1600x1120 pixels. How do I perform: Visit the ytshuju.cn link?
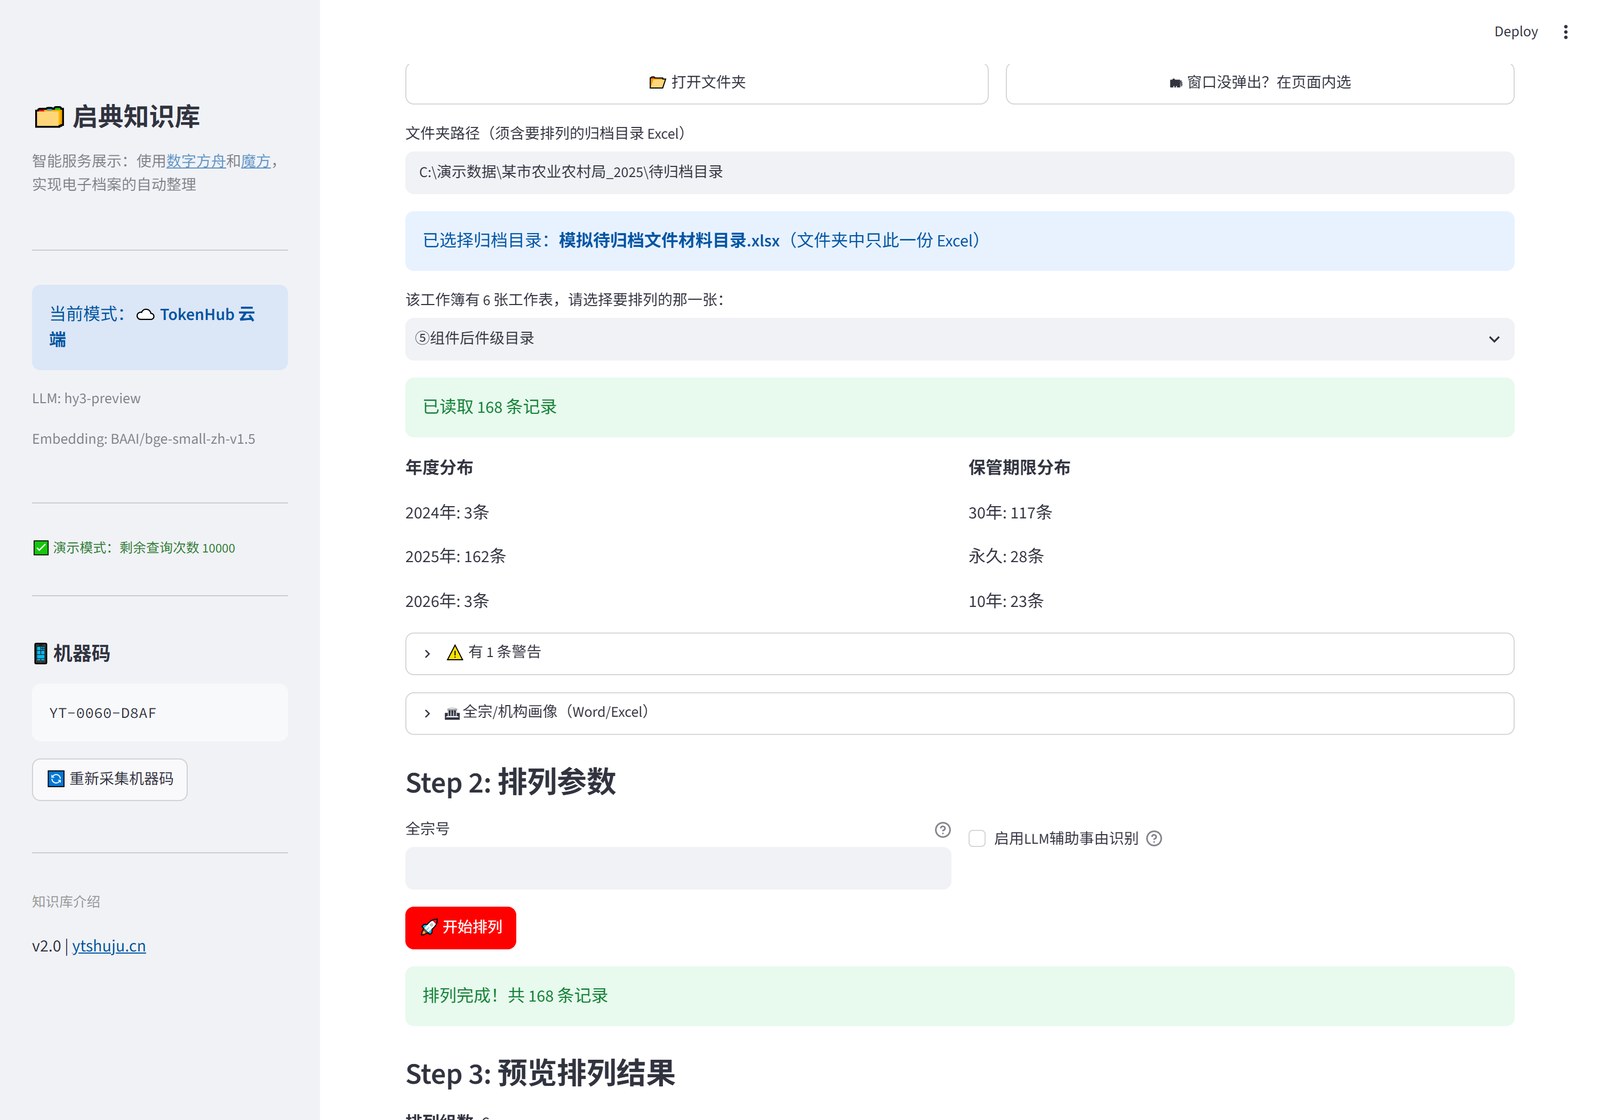coord(109,946)
